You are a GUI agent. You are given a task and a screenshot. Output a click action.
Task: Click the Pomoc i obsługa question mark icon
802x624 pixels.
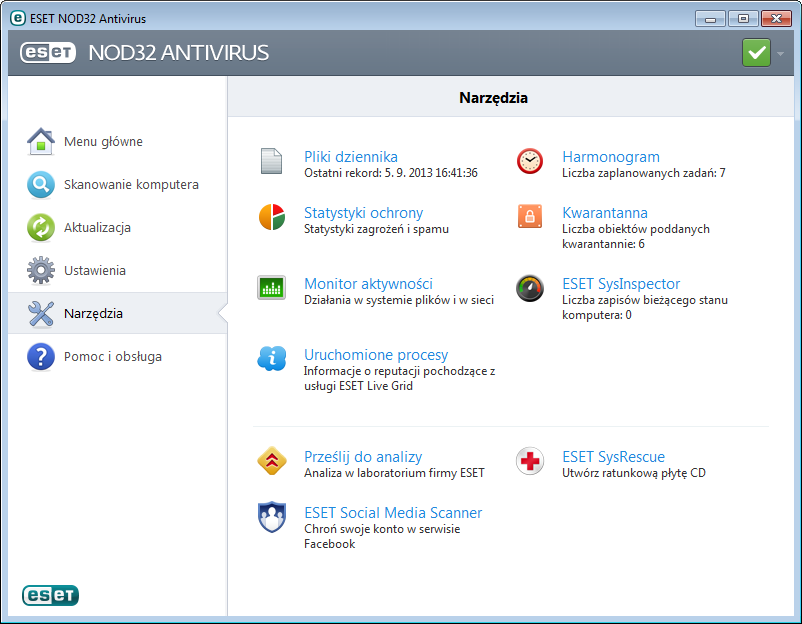click(x=41, y=356)
